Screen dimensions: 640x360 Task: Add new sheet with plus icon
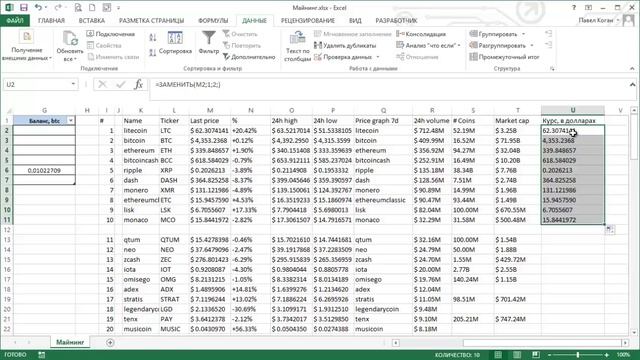click(110, 342)
